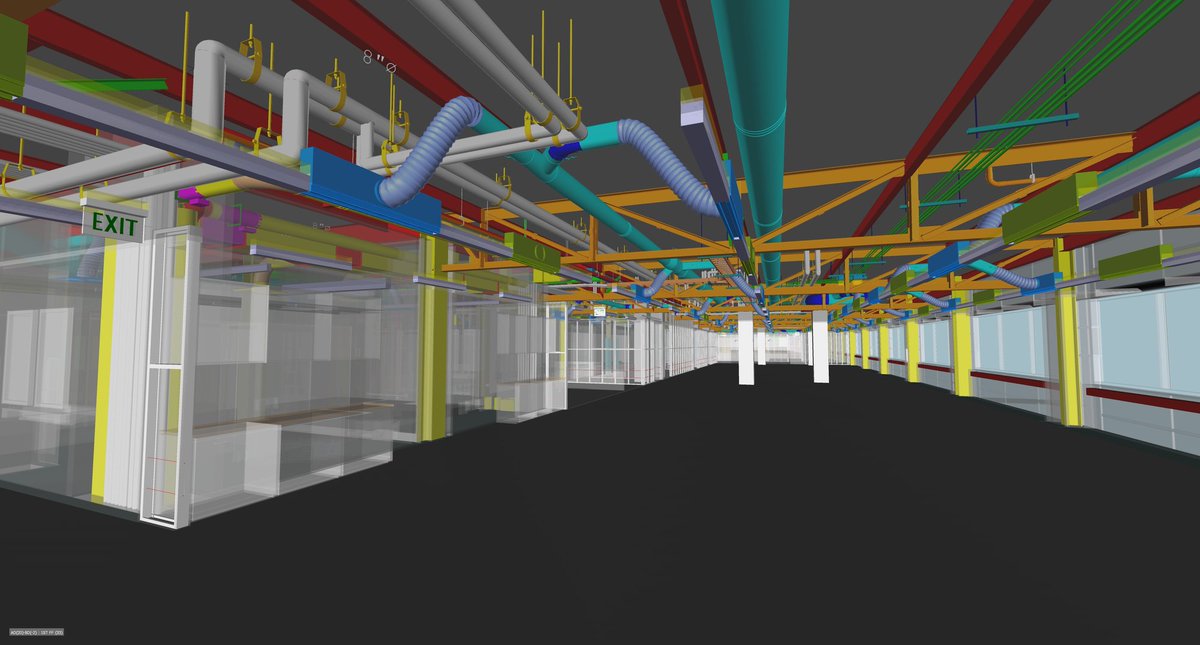Select the 8" diameter pipe annotation
The image size is (1200, 645).
[380, 62]
